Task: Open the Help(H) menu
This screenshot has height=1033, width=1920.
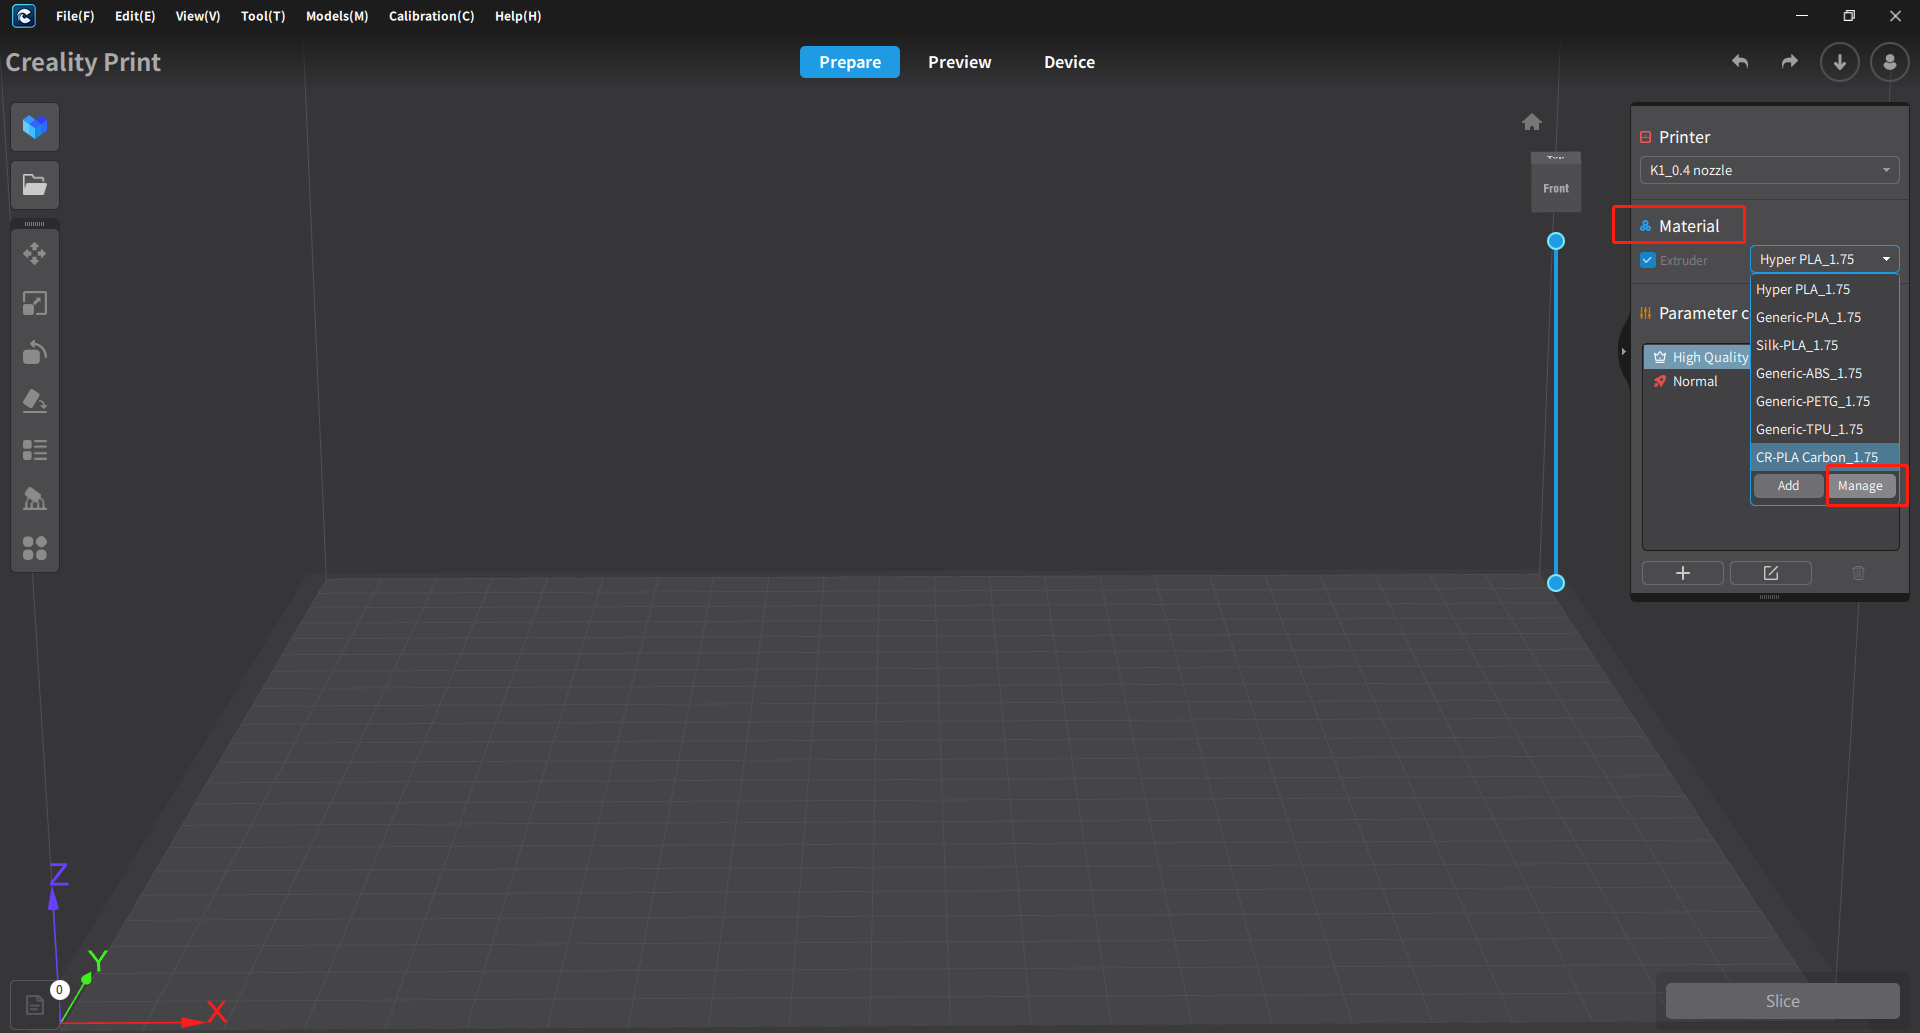Action: 518,16
